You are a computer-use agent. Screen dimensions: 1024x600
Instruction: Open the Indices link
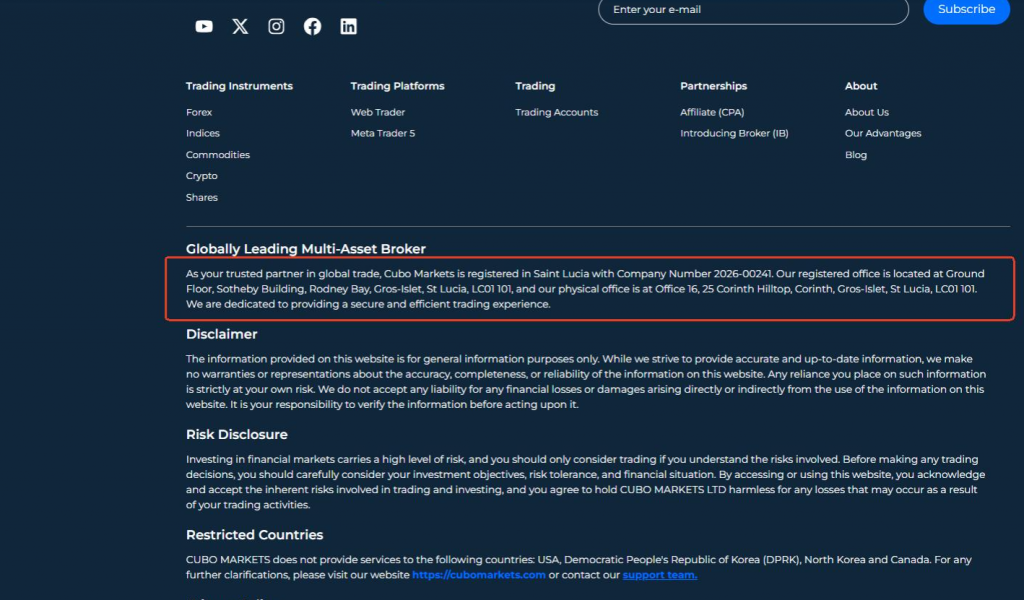(202, 133)
